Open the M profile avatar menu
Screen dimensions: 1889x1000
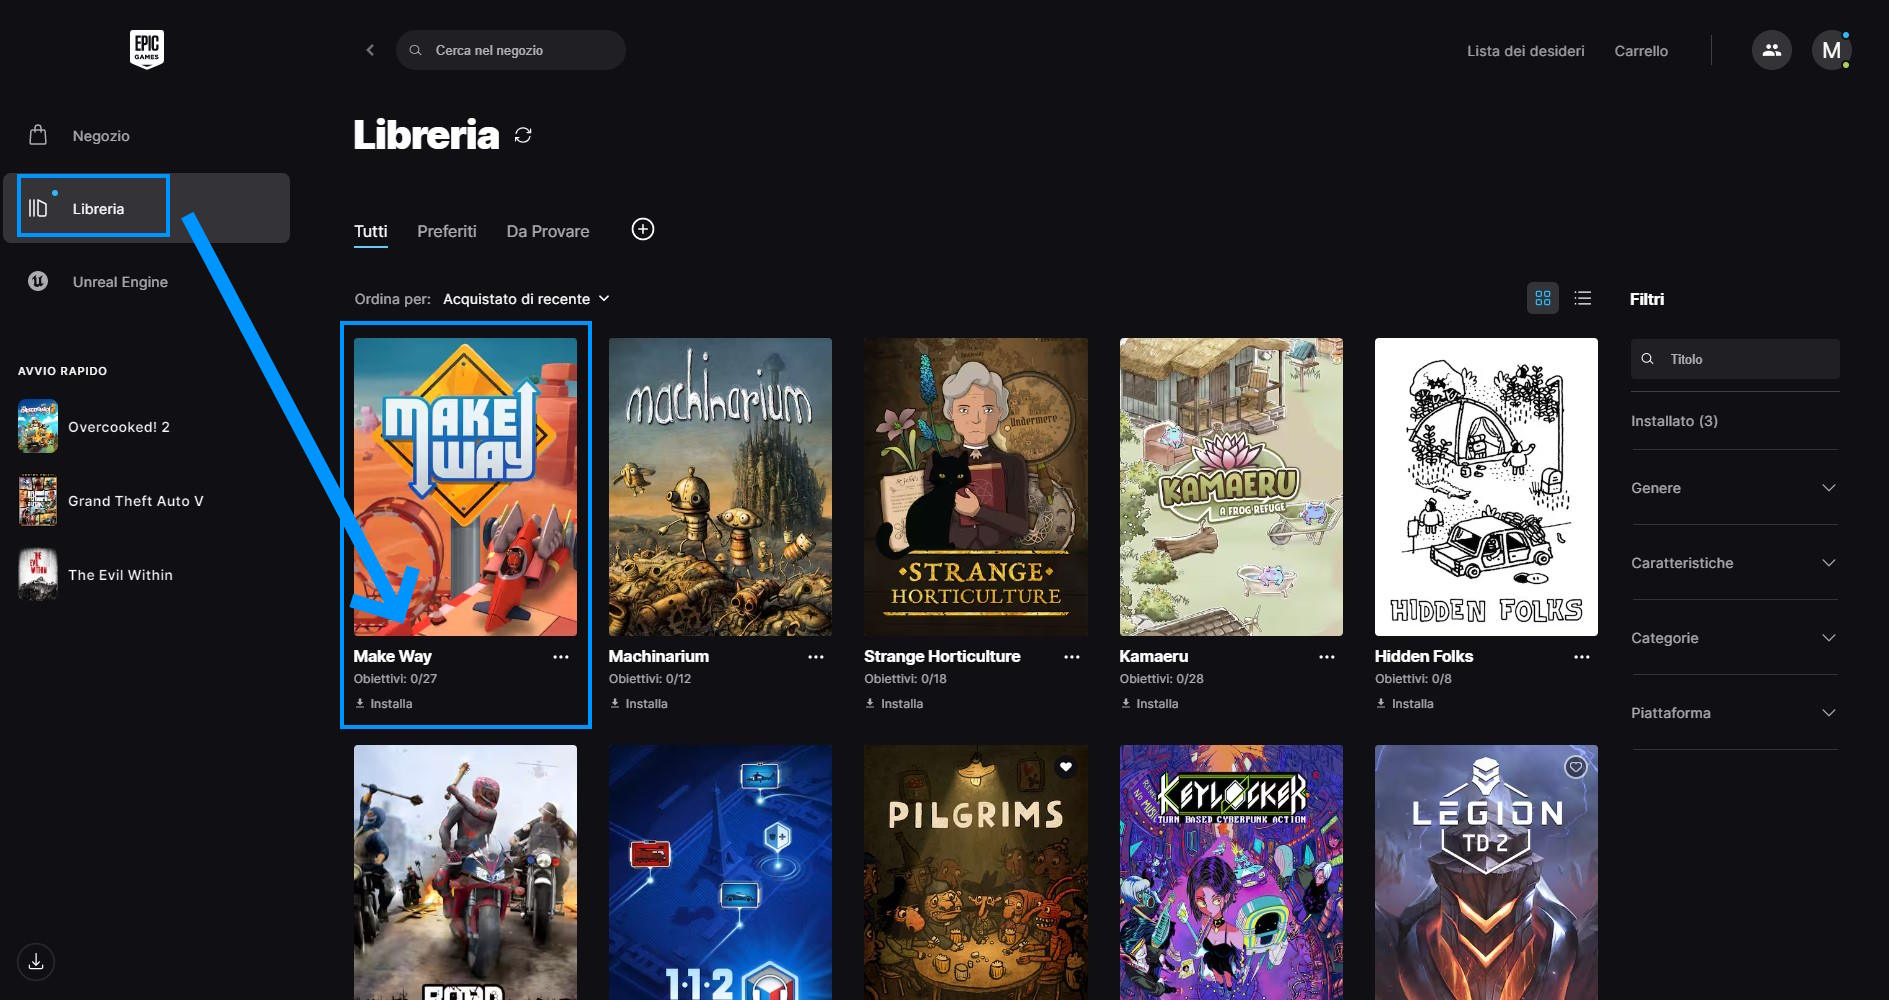[x=1831, y=50]
